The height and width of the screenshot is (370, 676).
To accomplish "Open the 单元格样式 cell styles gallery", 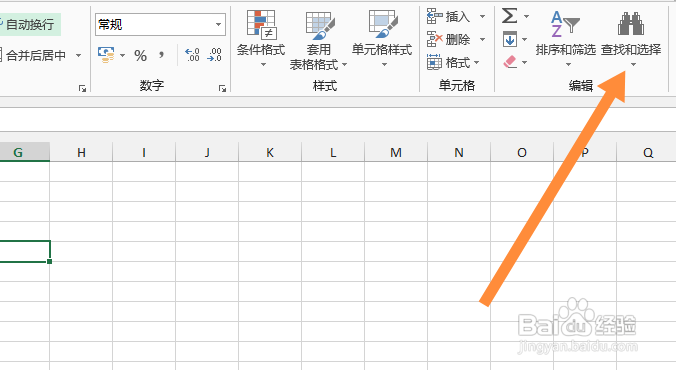I will 382,40.
